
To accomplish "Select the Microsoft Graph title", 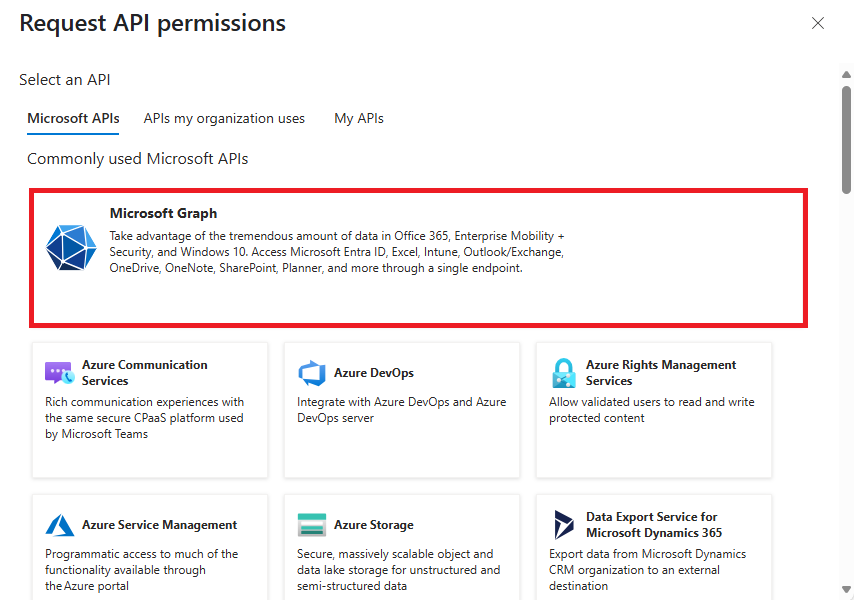I will point(163,213).
